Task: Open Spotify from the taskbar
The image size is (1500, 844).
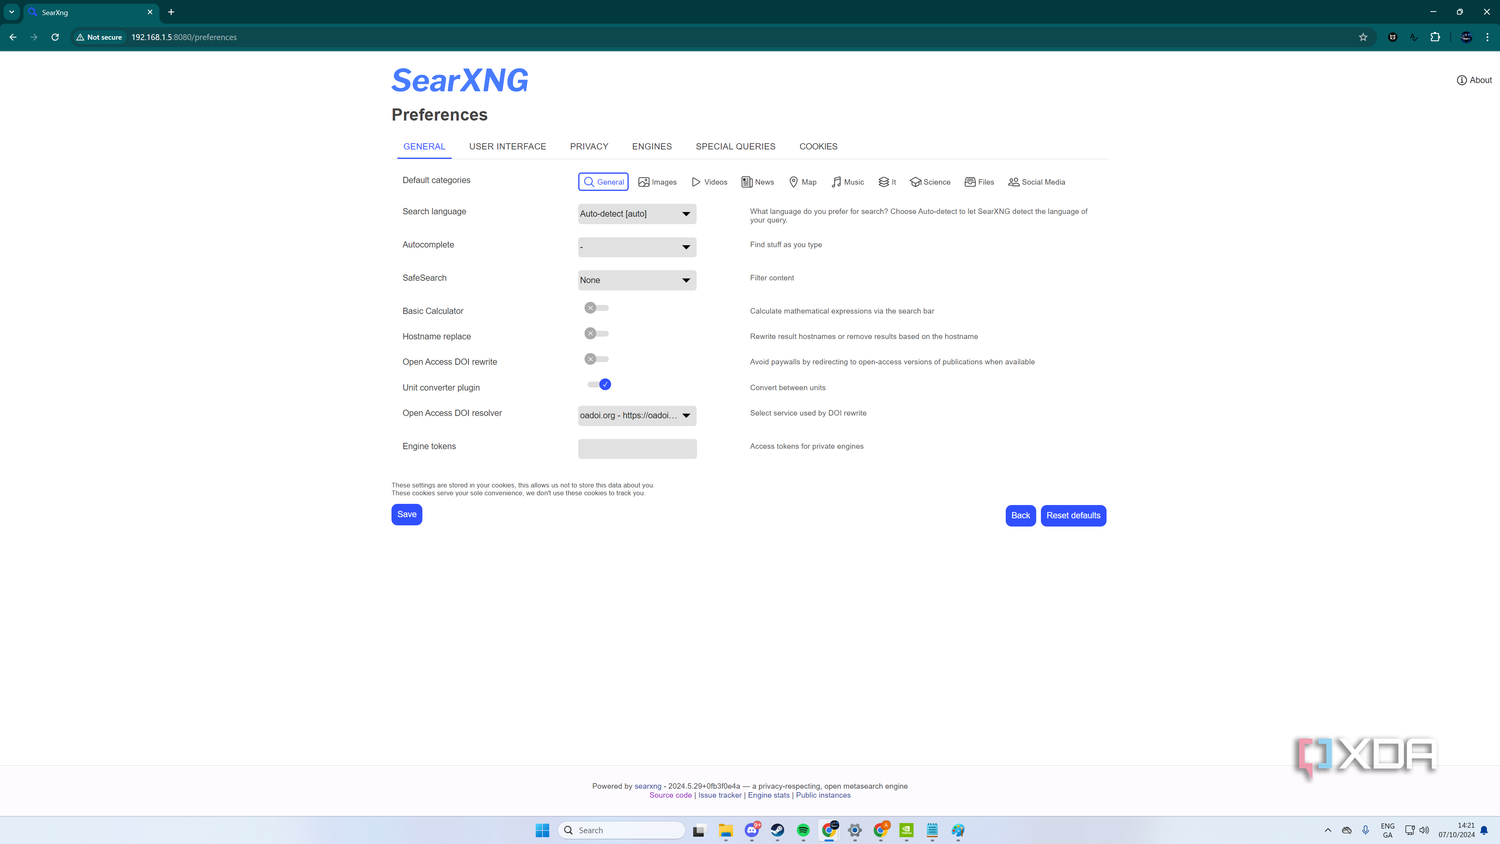Action: coord(803,830)
